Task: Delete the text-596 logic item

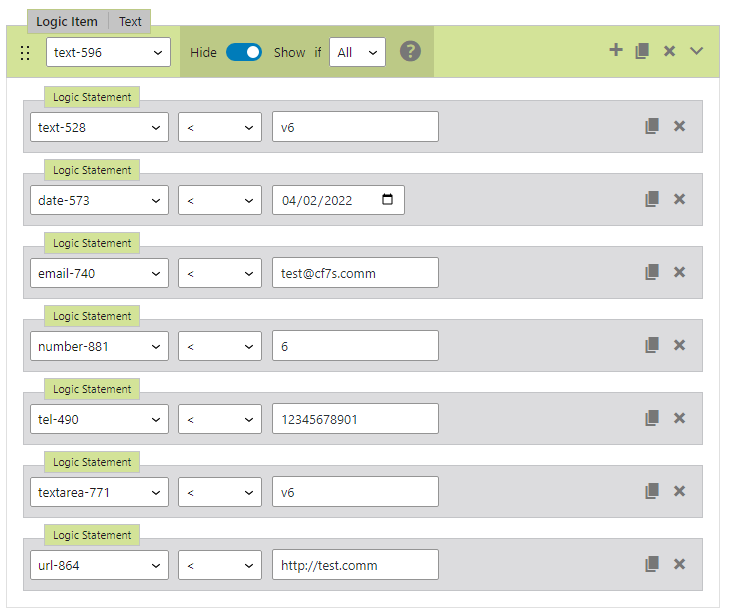Action: click(x=670, y=51)
